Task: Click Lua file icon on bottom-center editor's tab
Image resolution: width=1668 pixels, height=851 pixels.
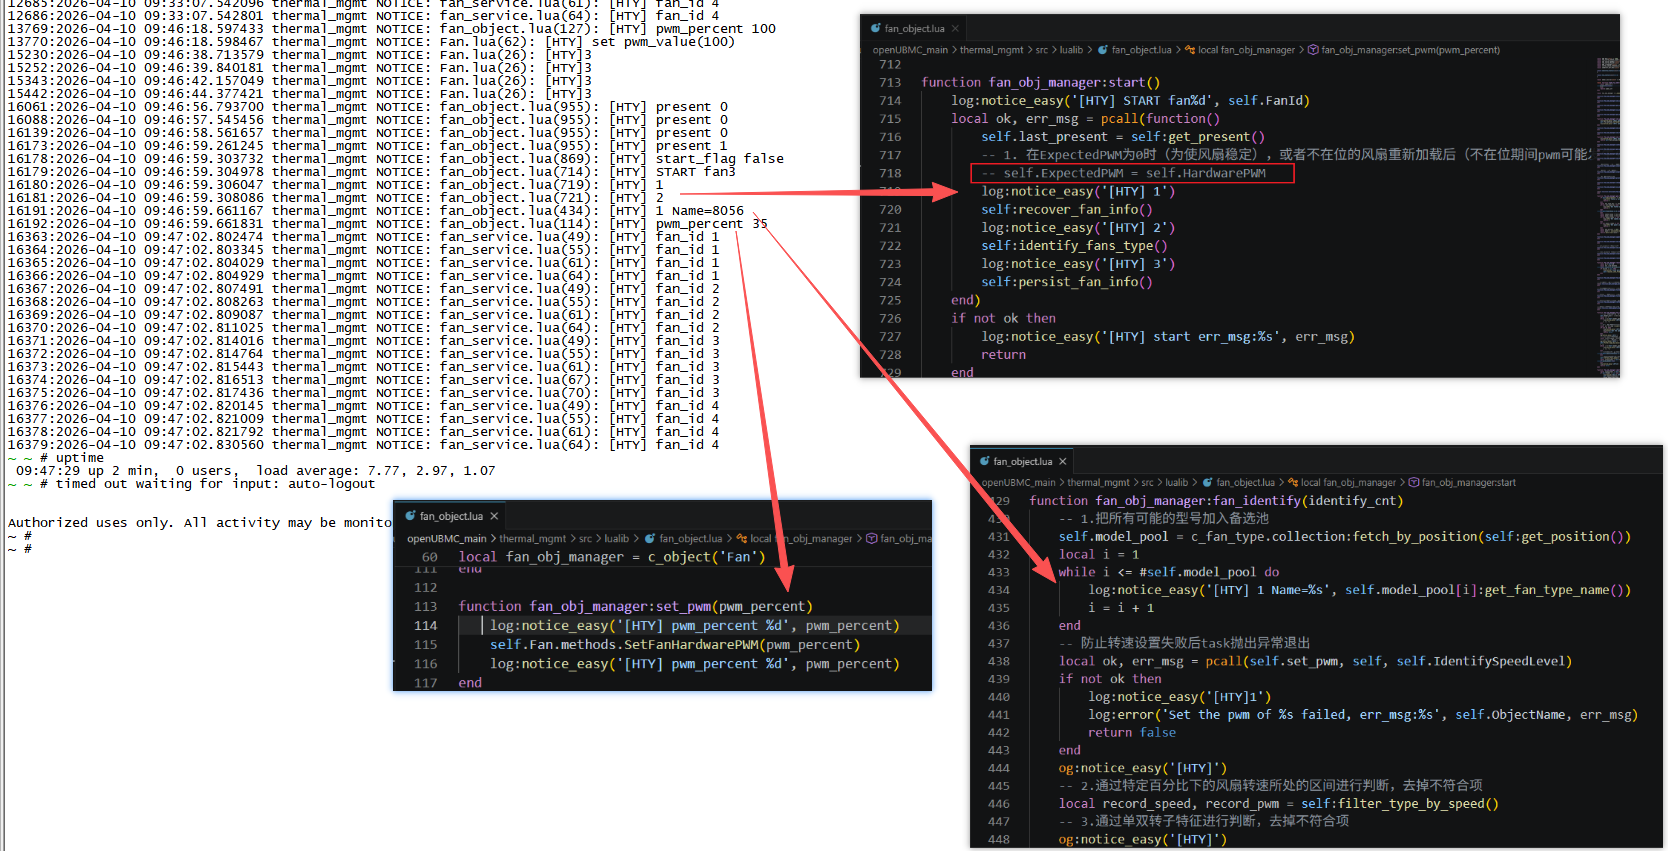Action: pyautogui.click(x=411, y=516)
